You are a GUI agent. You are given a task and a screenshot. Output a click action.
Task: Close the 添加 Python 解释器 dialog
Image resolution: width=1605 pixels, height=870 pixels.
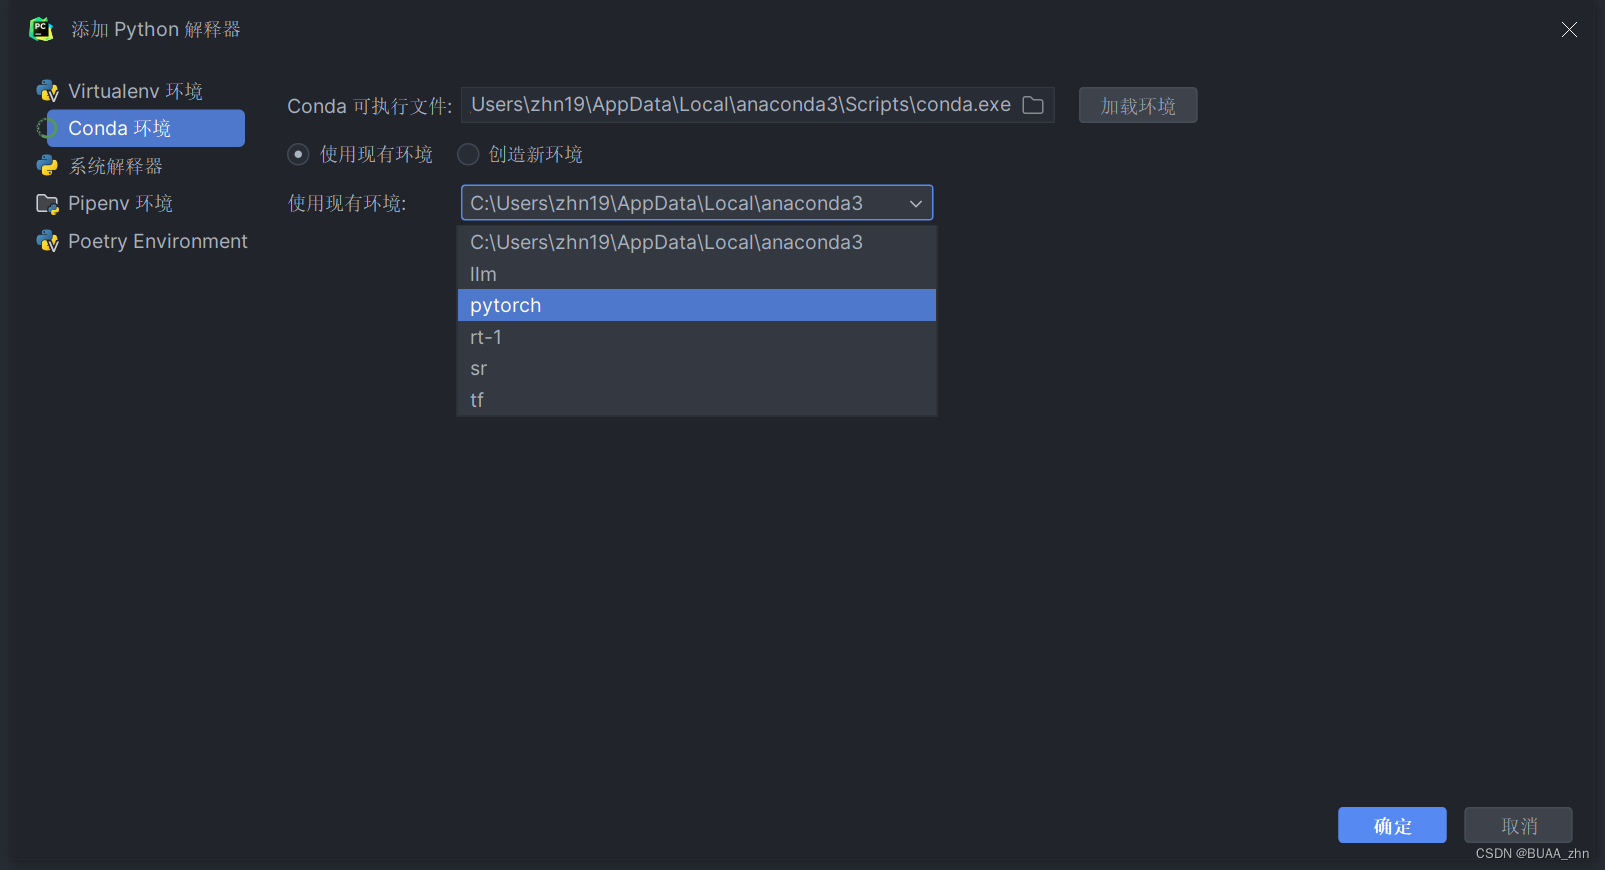click(1569, 30)
